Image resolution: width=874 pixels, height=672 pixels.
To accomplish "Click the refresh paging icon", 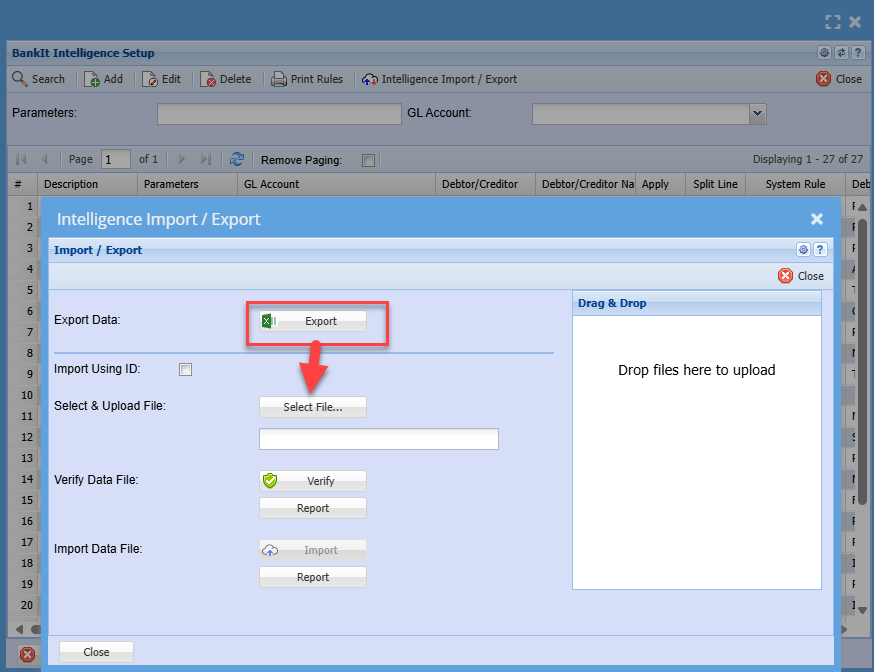I will point(237,159).
